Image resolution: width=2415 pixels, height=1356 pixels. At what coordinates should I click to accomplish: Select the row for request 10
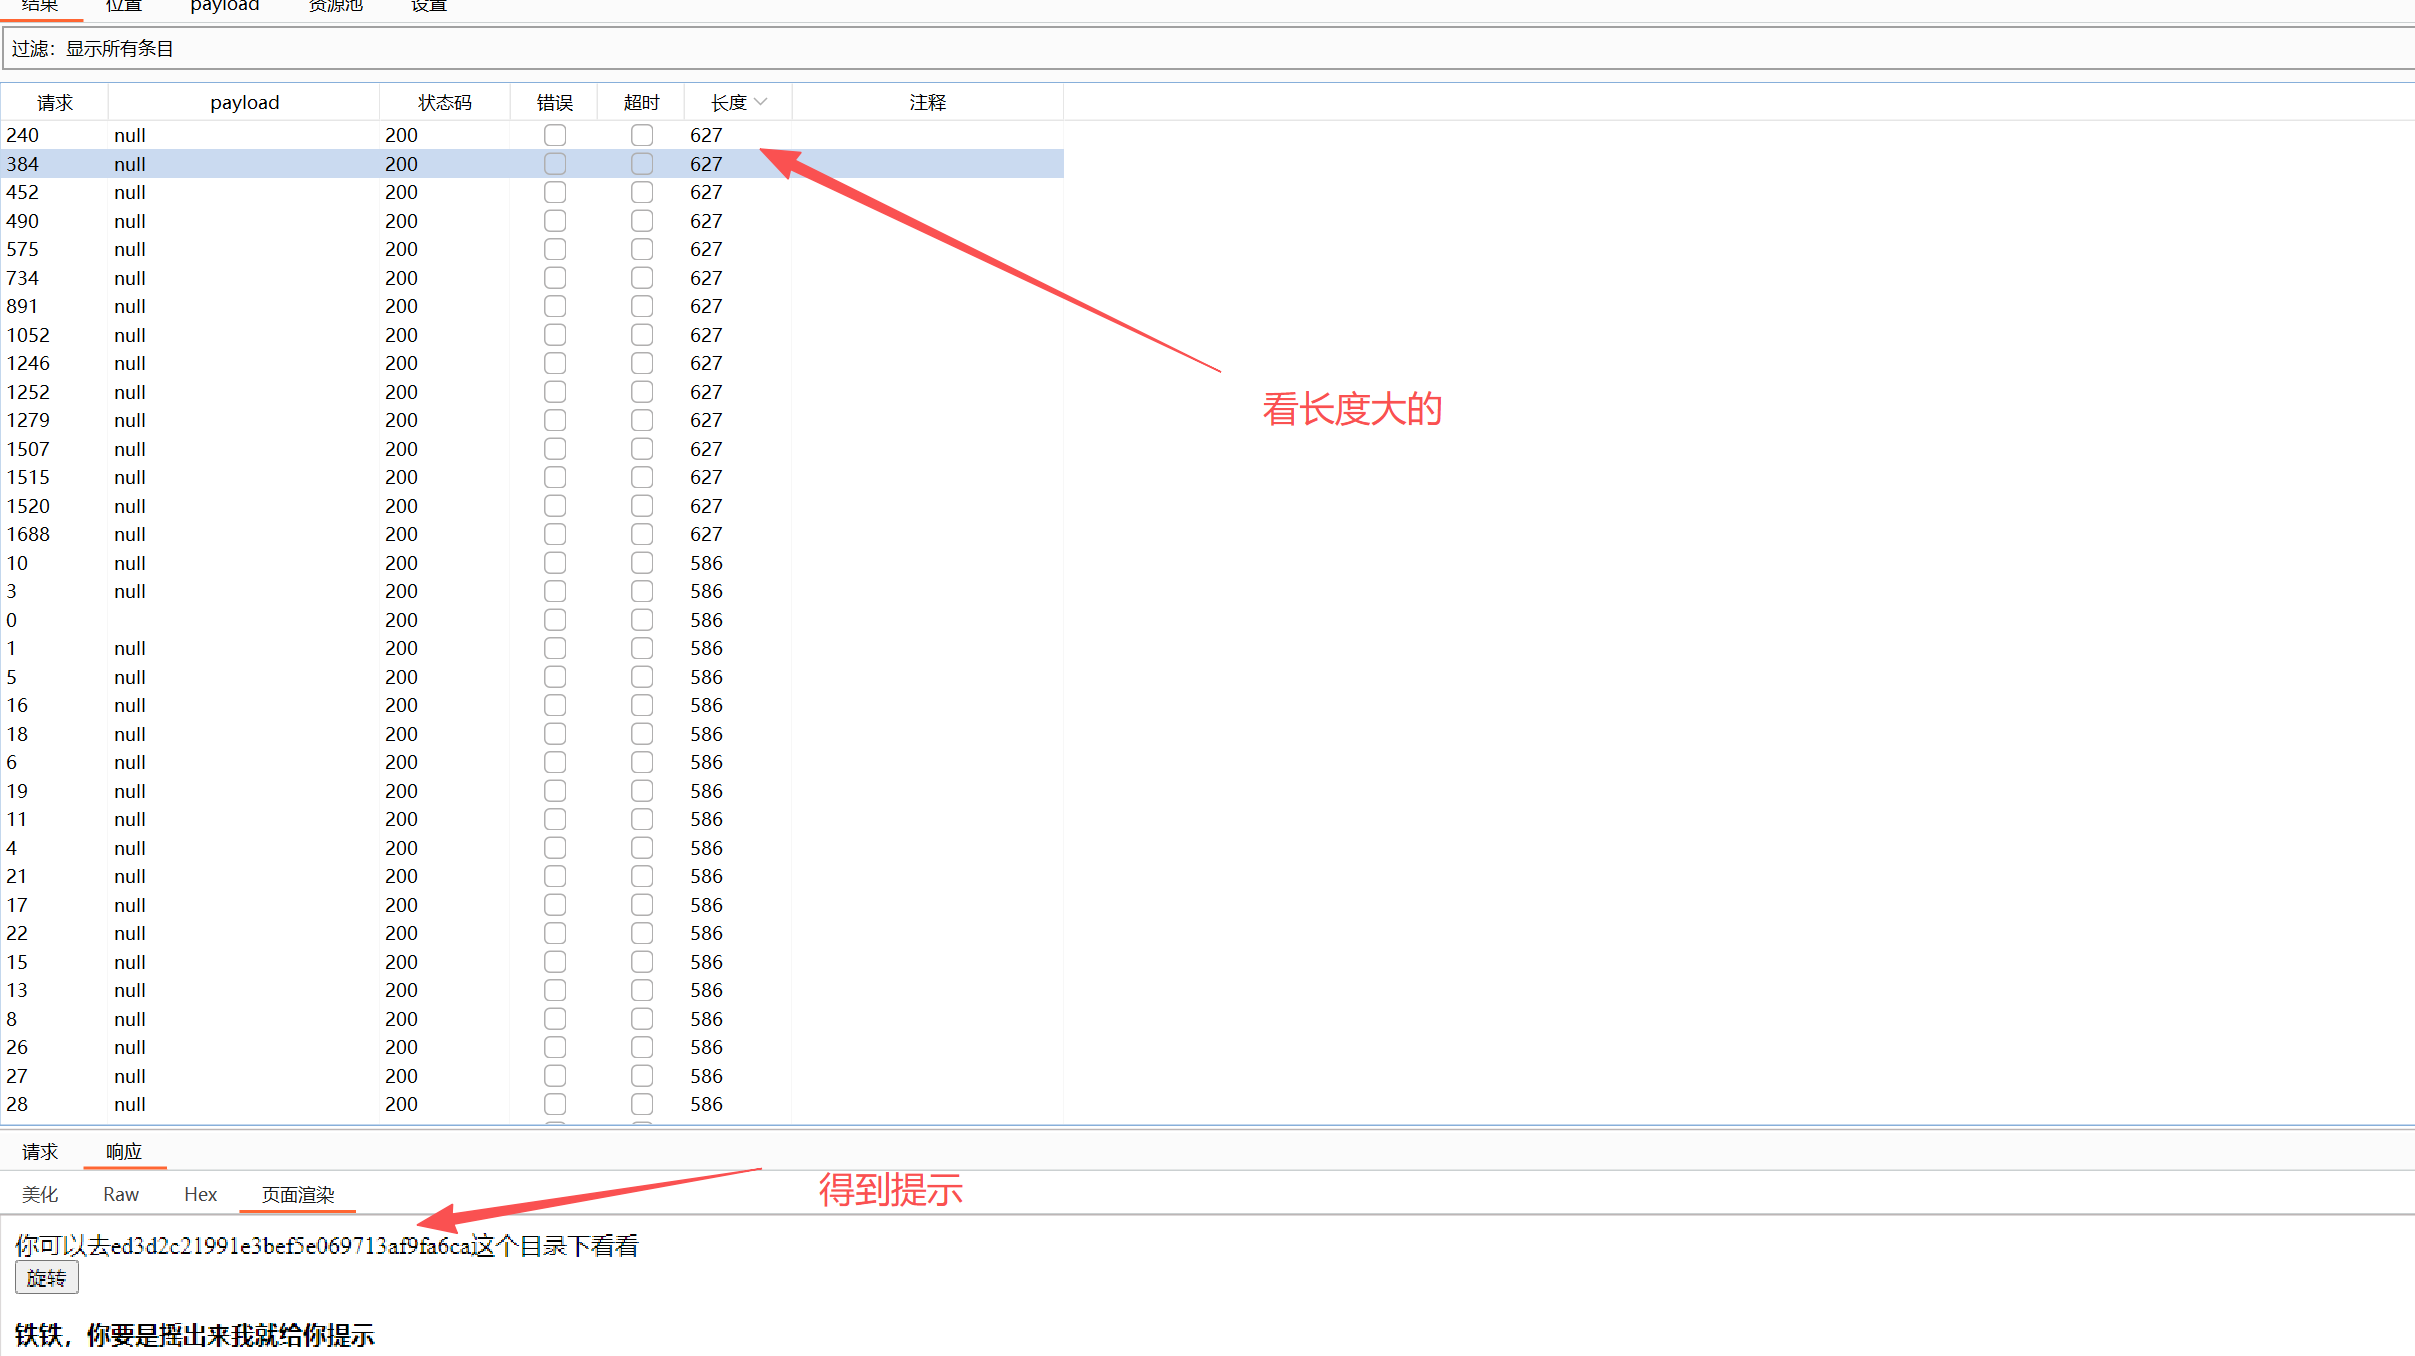(x=532, y=563)
